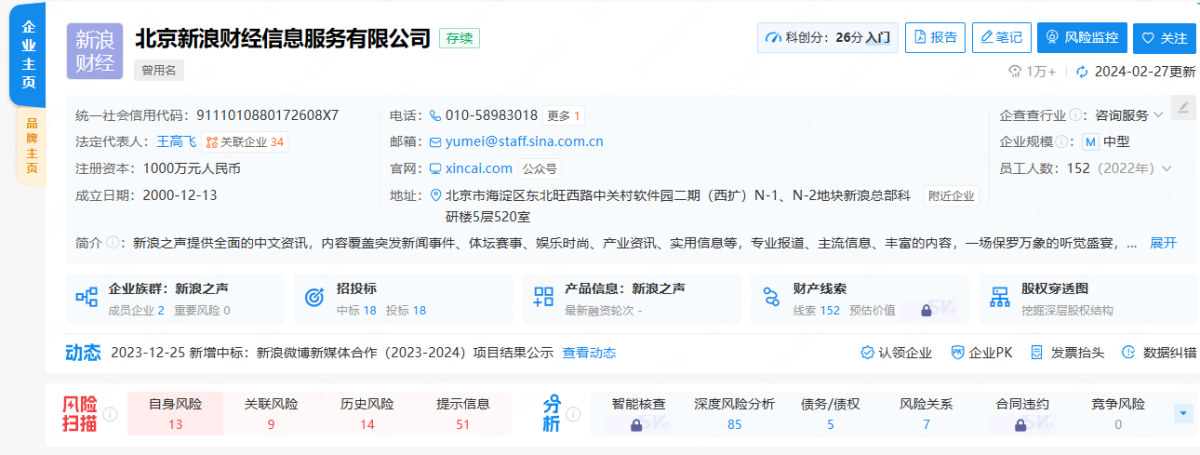Click the info icon beside 分析

pyautogui.click(x=573, y=413)
